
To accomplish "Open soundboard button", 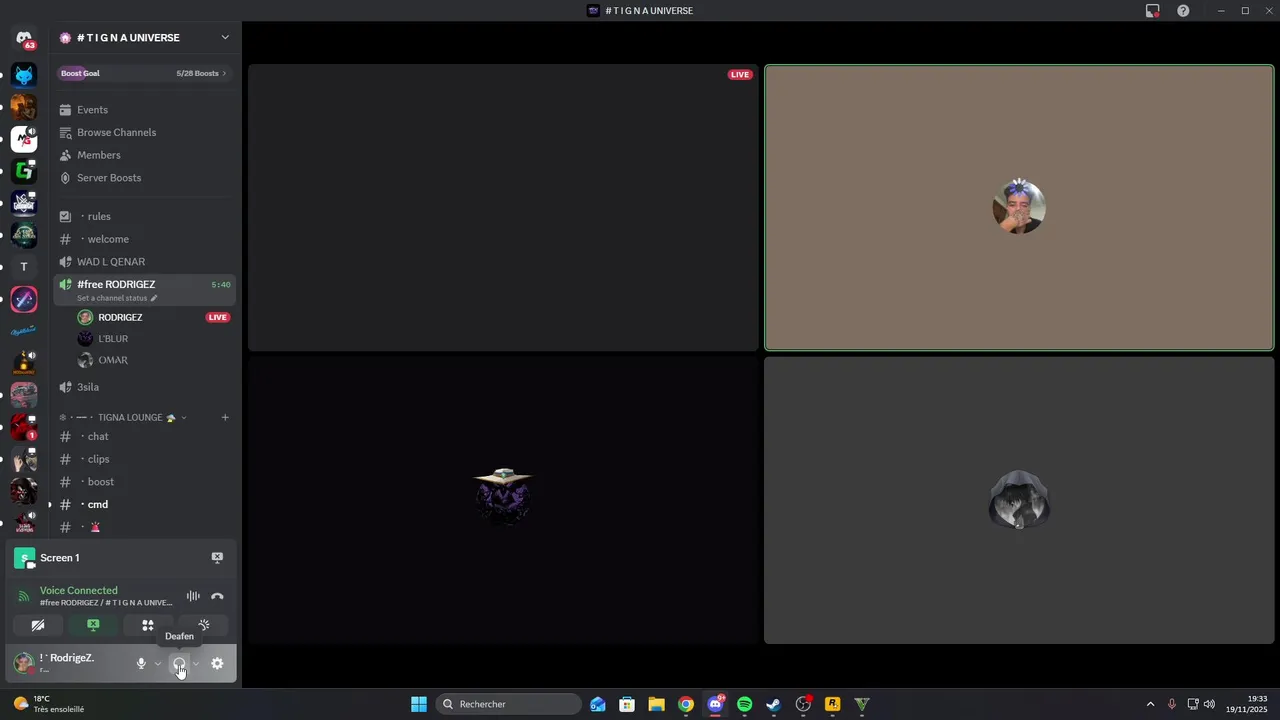I will coord(204,625).
